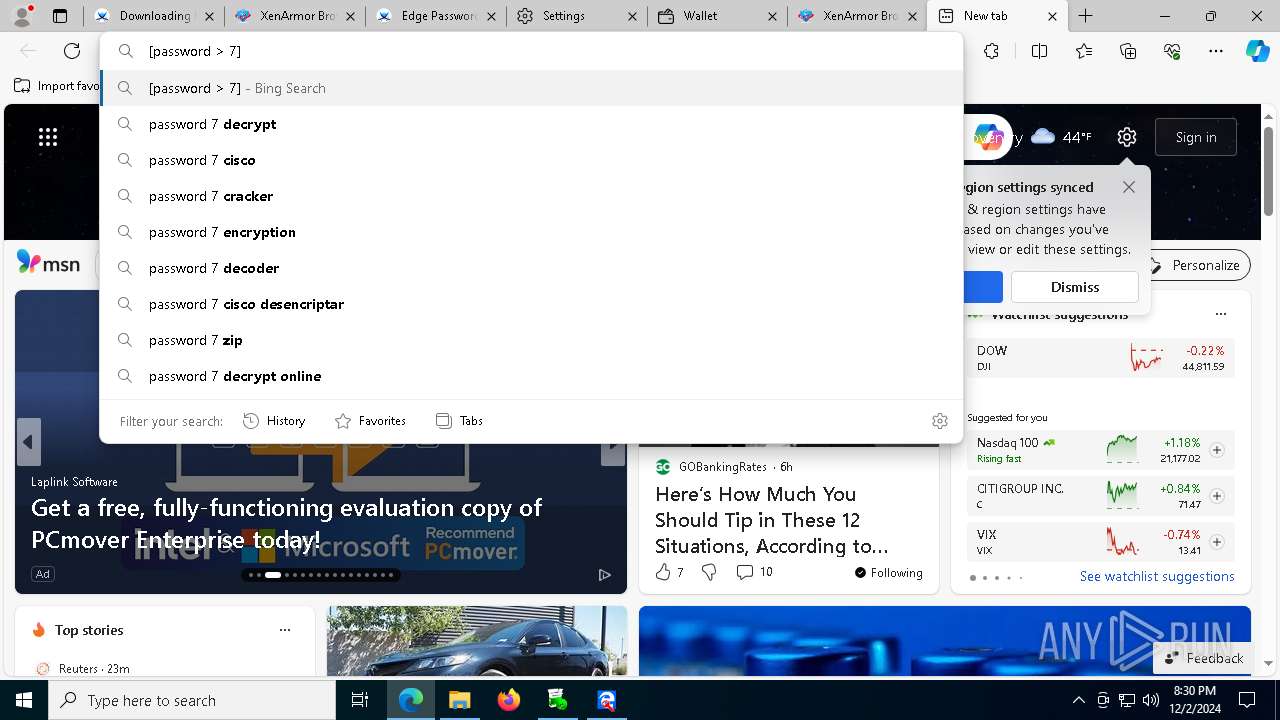Open Import favorites bookmark bar item
Image resolution: width=1280 pixels, height=720 pixels.
pos(57,86)
